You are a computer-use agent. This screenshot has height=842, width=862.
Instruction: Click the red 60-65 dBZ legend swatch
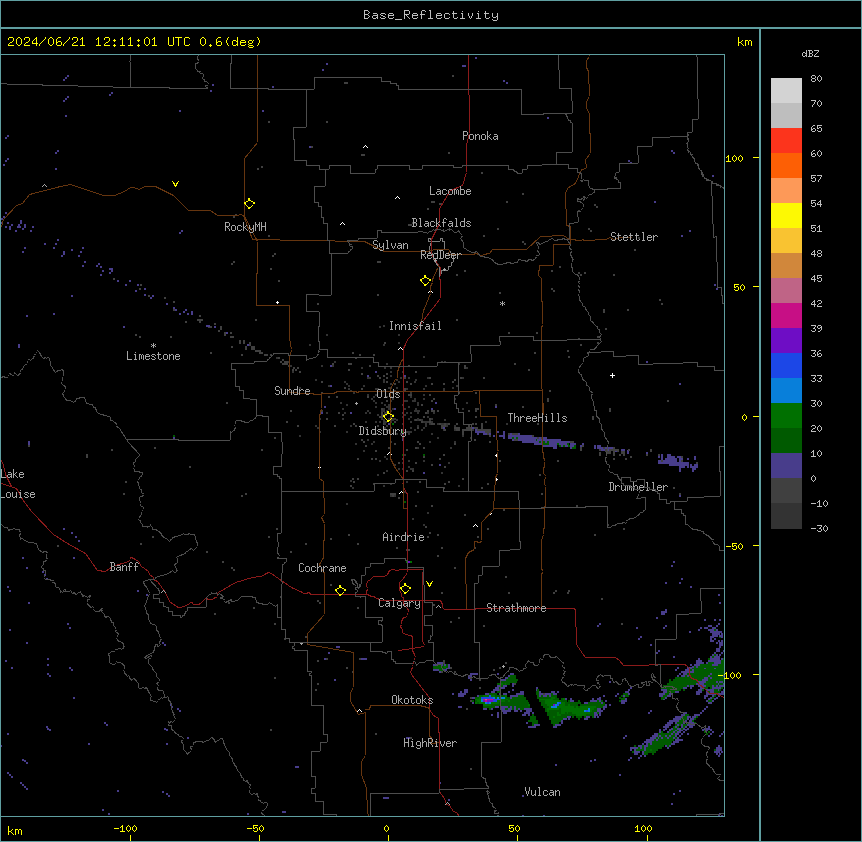coord(786,140)
